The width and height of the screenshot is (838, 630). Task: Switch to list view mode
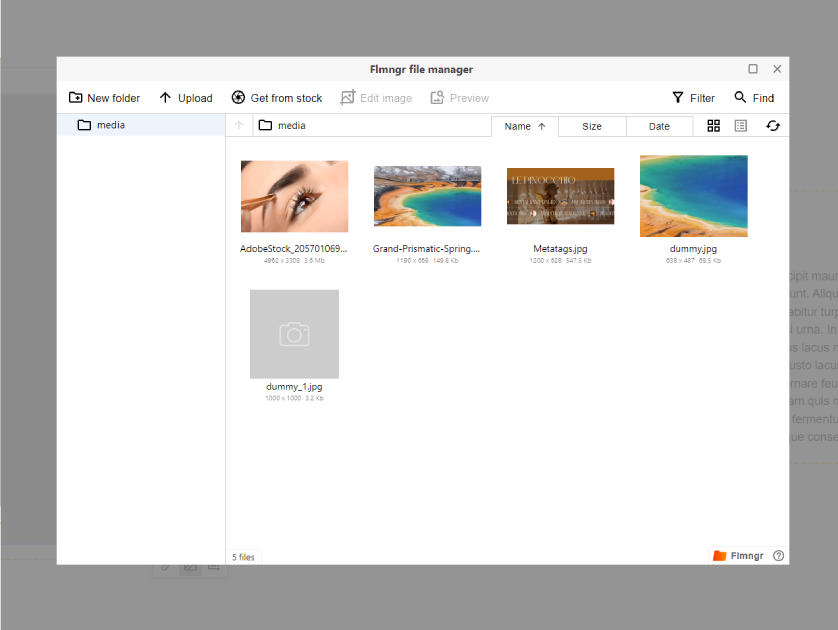(x=741, y=126)
